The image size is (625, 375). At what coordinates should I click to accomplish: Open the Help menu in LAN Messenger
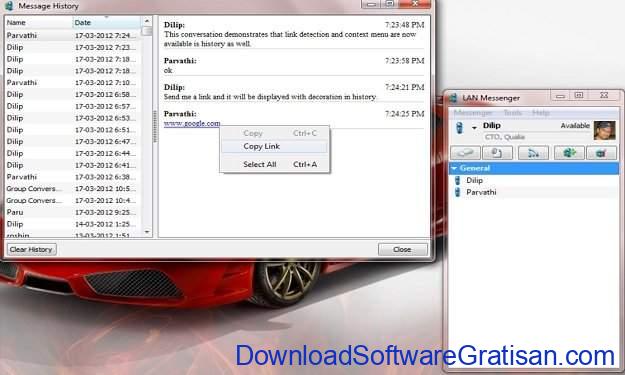pos(540,113)
